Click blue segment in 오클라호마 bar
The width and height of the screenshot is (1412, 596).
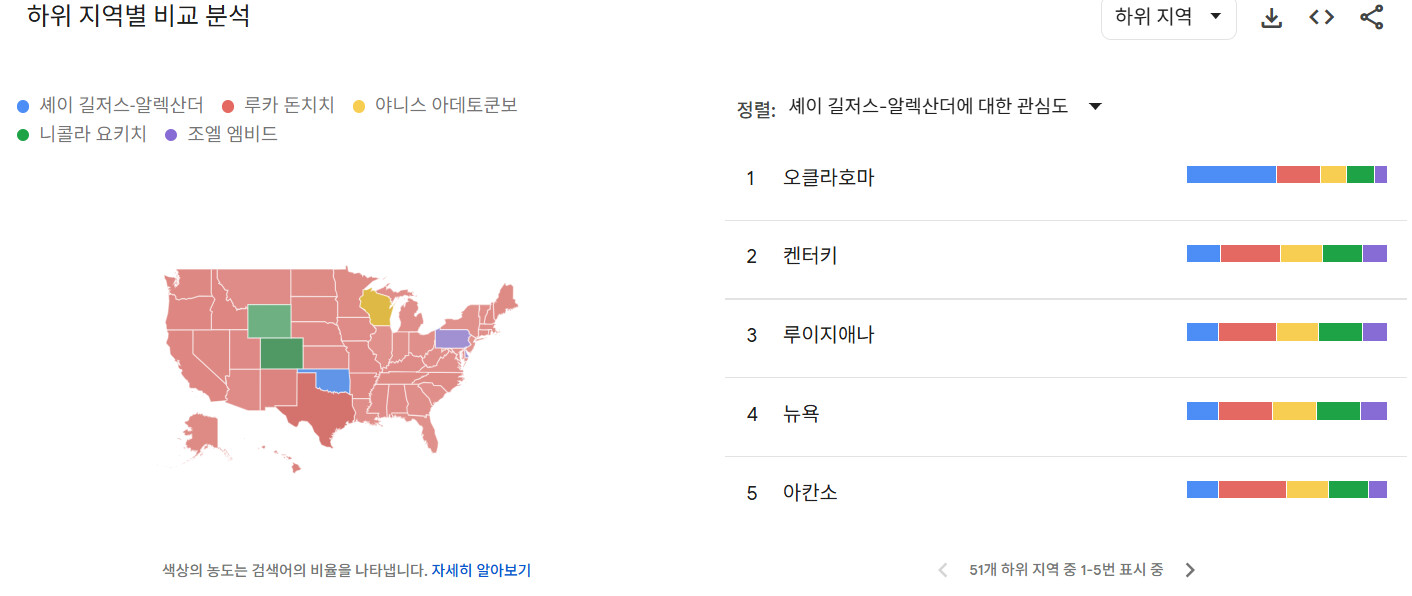[1230, 174]
